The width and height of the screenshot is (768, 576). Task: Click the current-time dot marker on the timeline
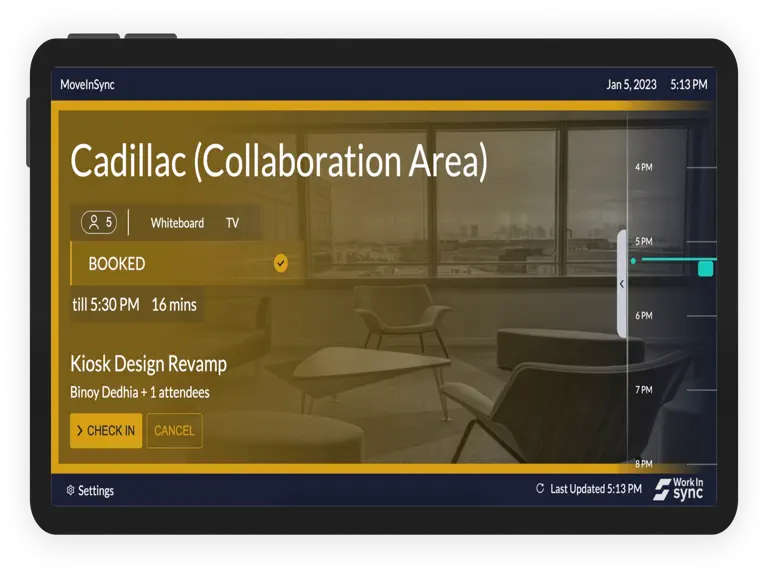pos(633,261)
